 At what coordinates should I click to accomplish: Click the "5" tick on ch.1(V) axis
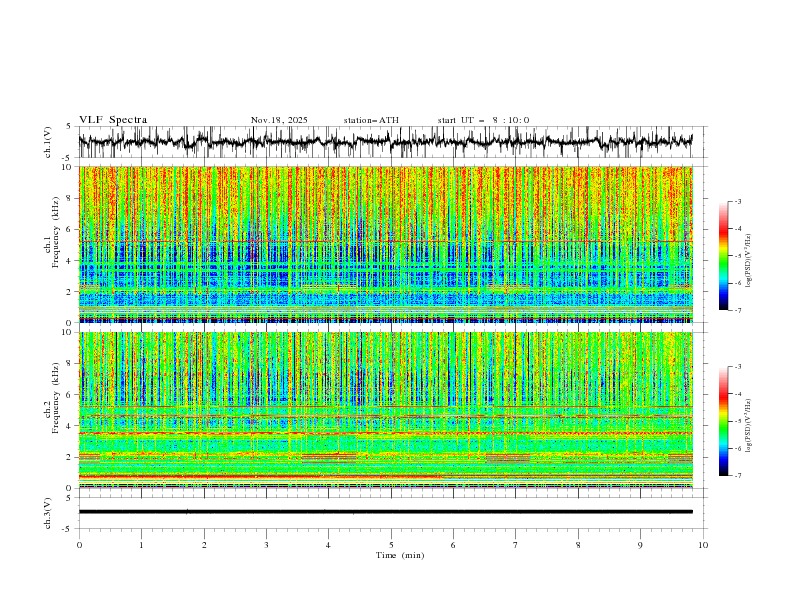[x=69, y=127]
